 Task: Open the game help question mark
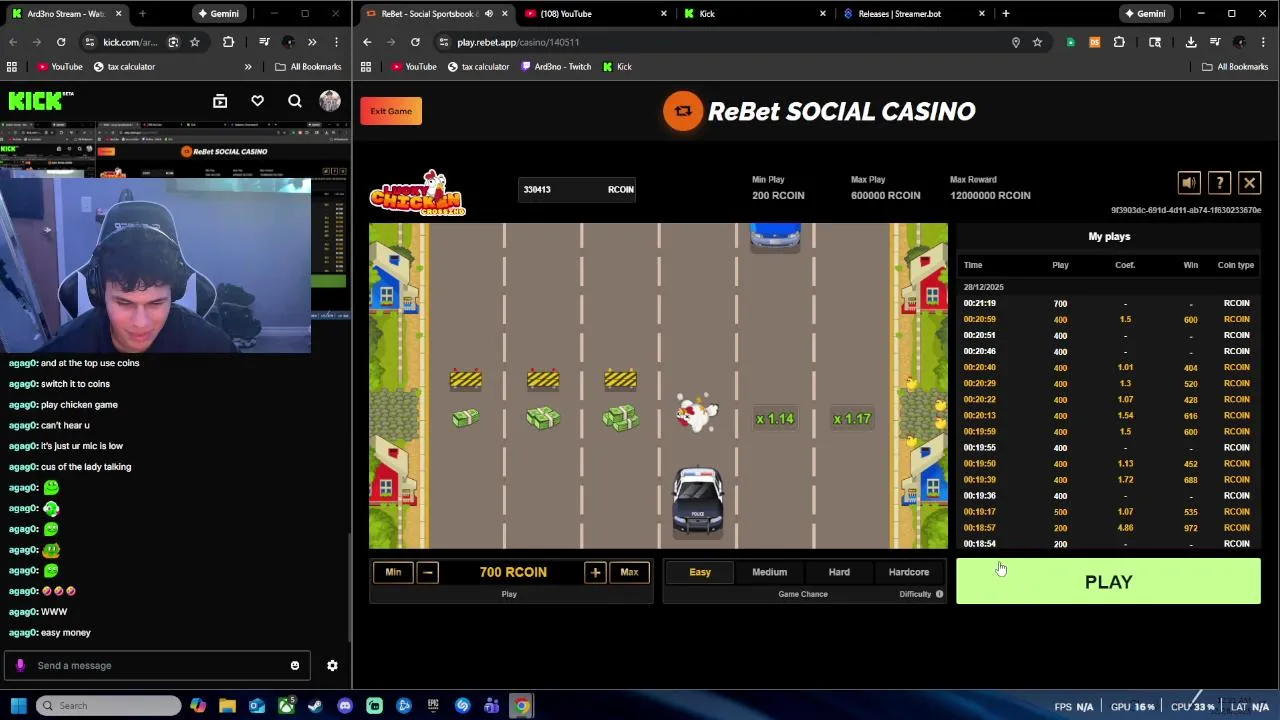tap(1219, 183)
